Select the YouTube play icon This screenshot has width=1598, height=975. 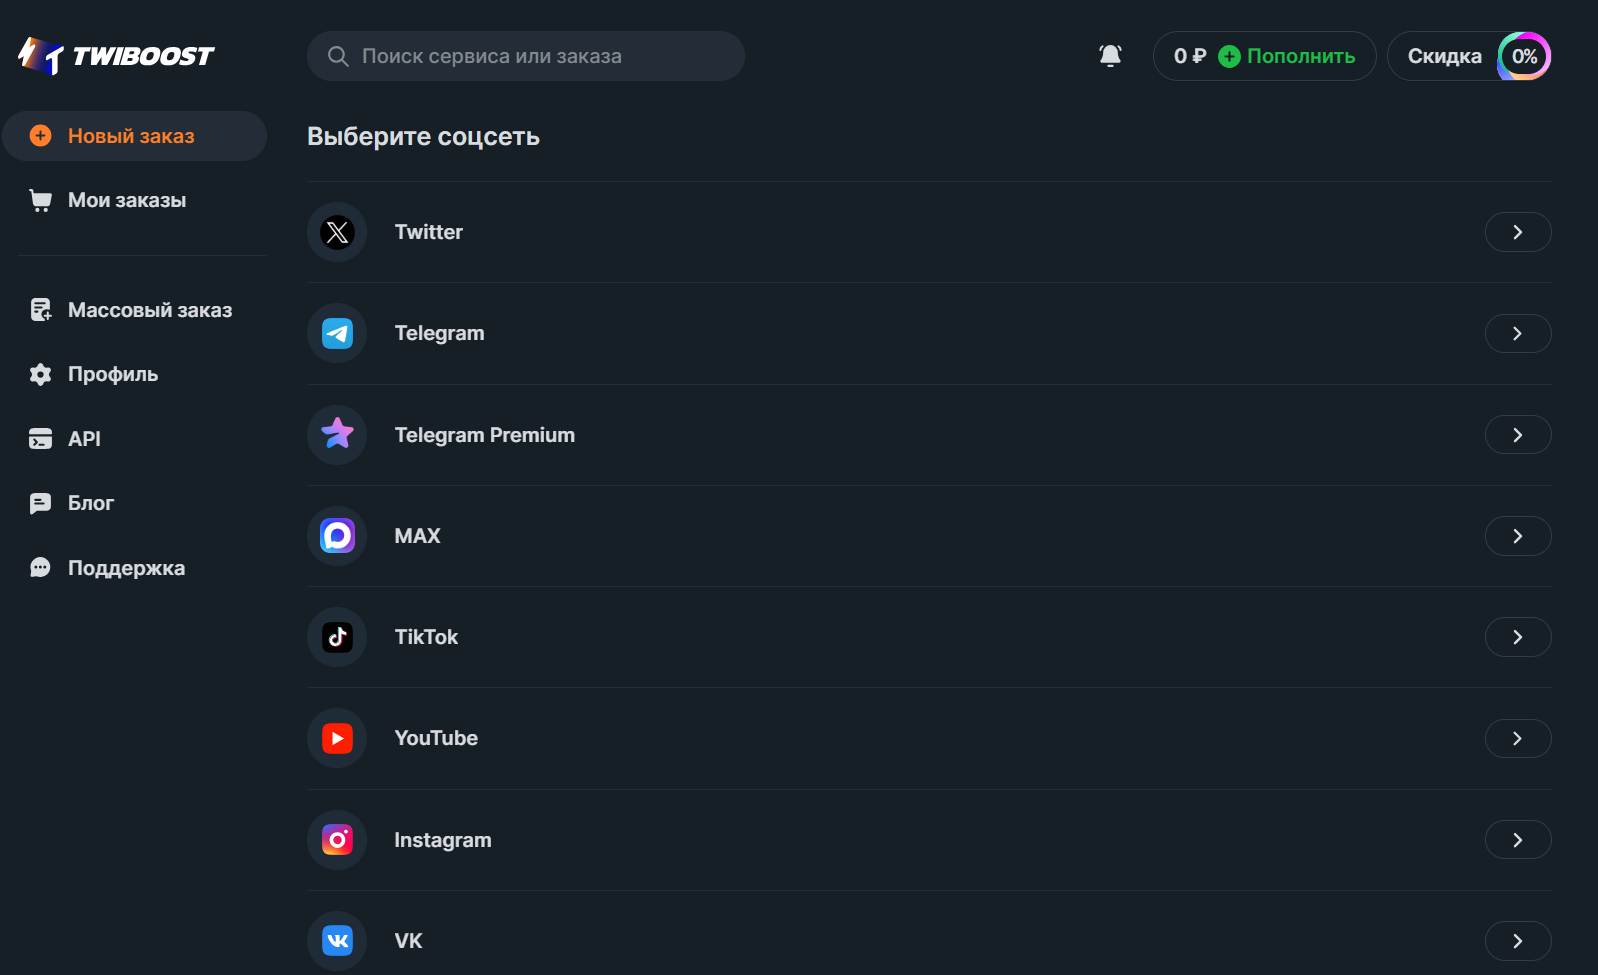pos(337,738)
